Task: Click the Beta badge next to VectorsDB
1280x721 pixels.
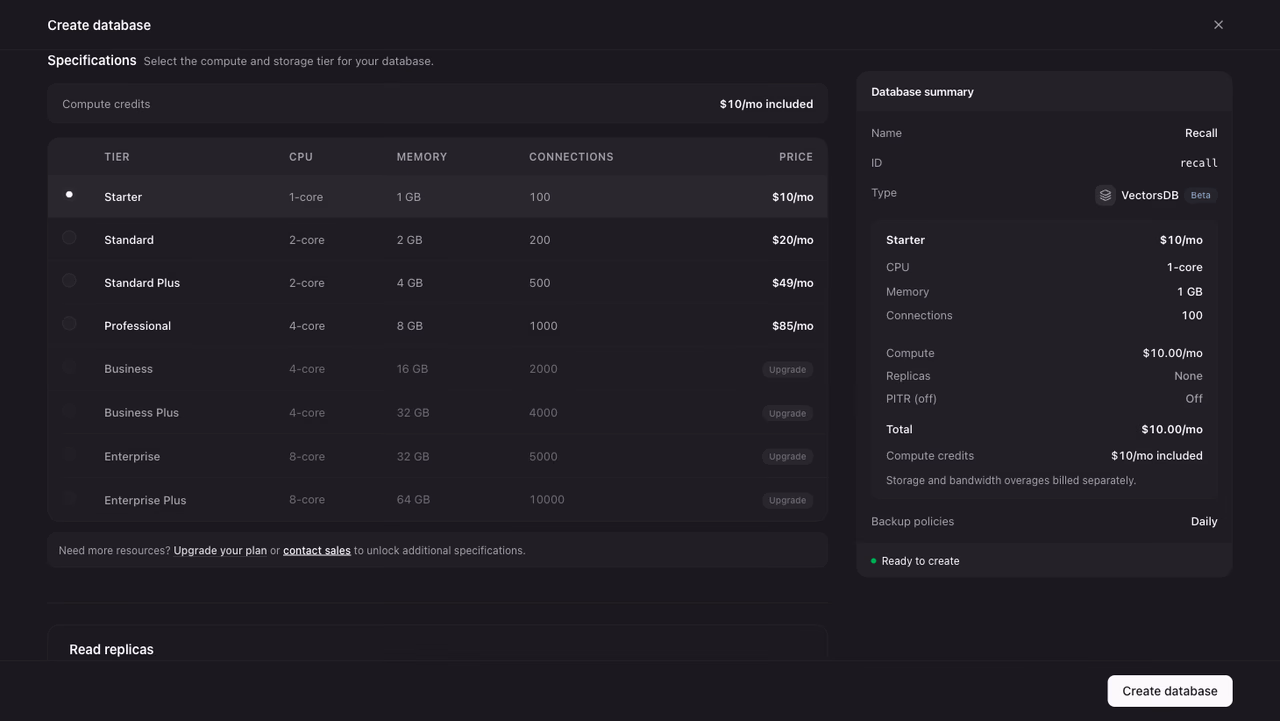Action: 1200,195
